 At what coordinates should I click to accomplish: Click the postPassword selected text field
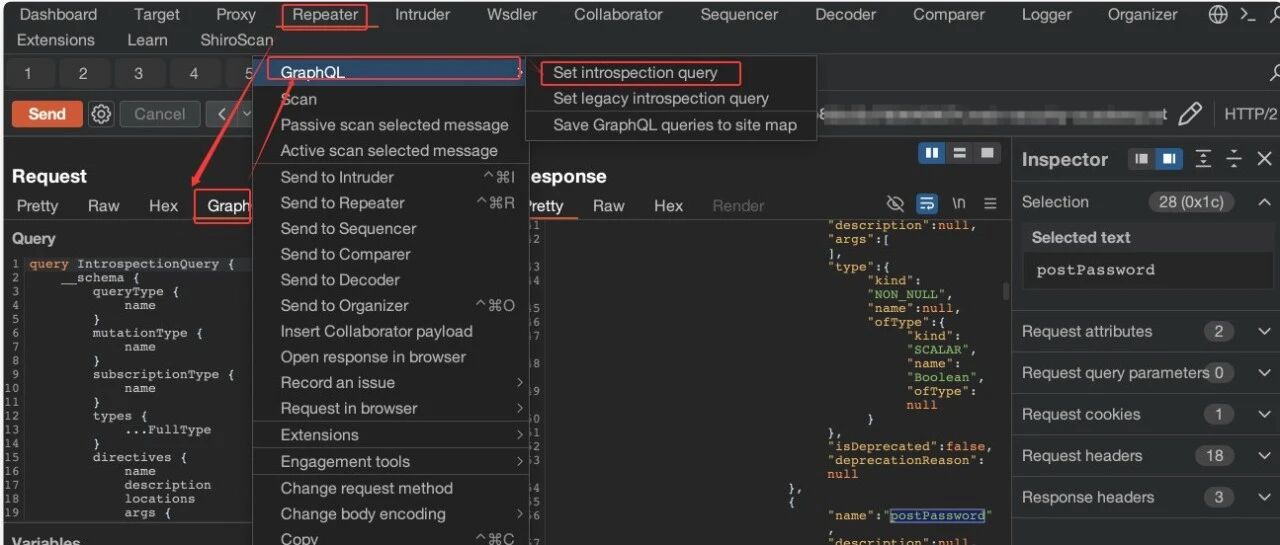click(1146, 270)
